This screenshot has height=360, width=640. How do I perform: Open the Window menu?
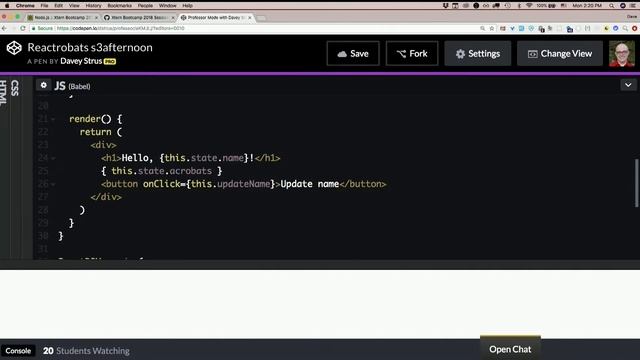coord(167,6)
